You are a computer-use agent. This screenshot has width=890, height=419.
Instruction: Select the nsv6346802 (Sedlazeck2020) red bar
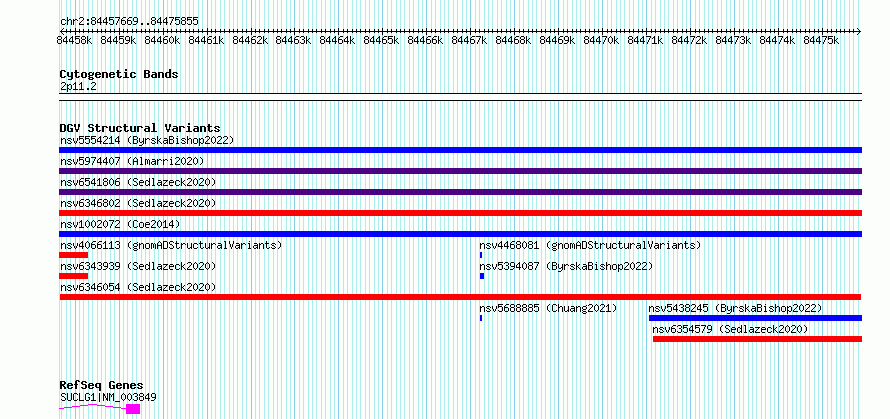(x=460, y=213)
